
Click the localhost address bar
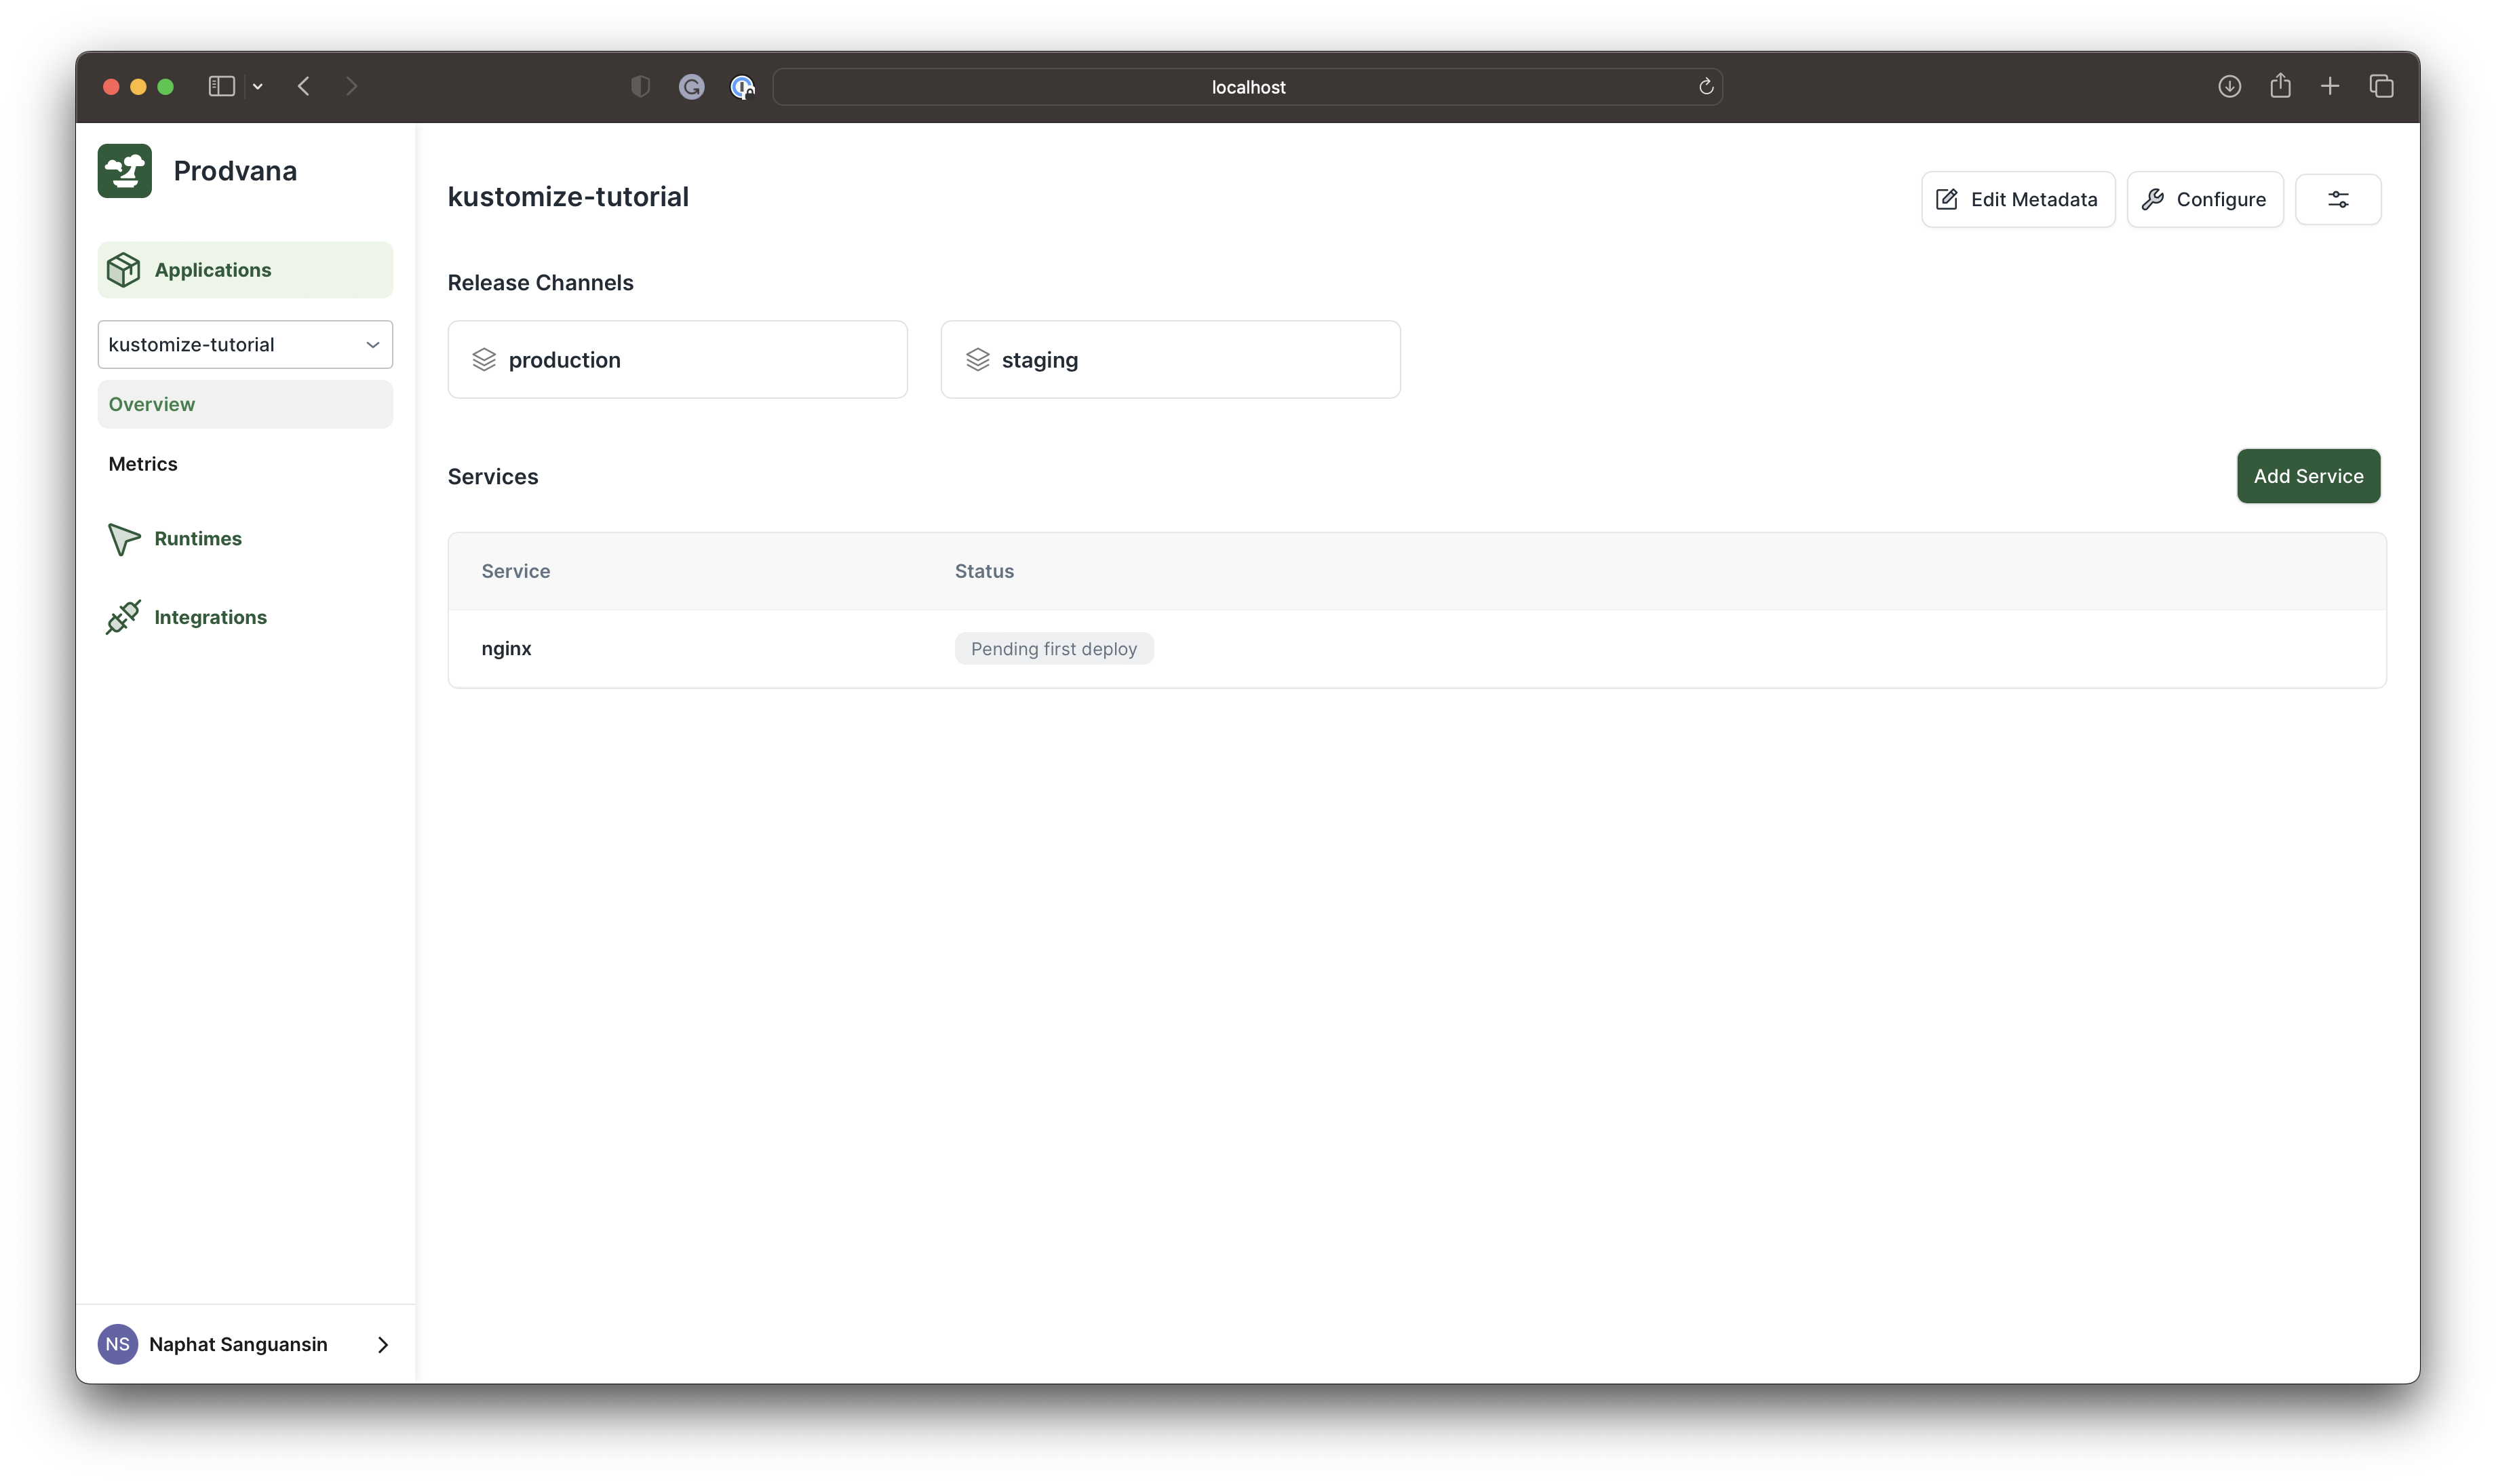(1247, 87)
